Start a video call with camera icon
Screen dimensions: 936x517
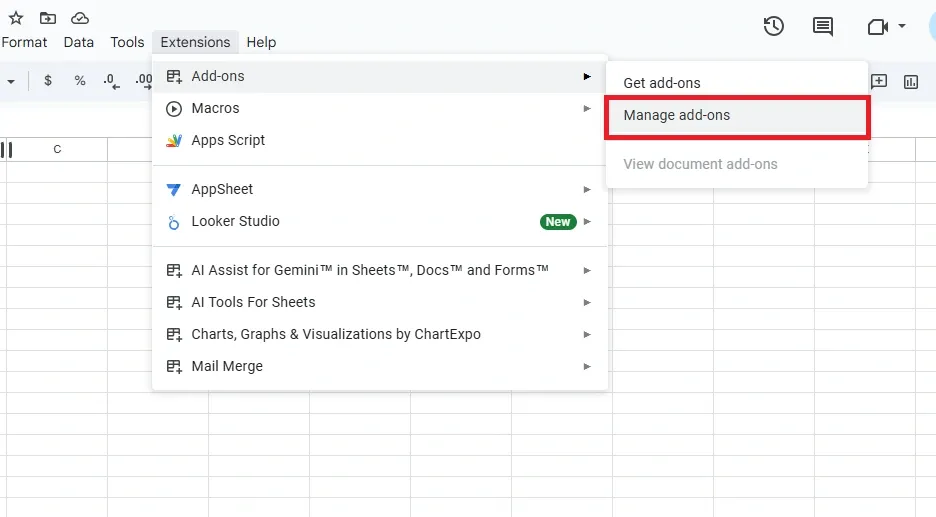click(877, 27)
